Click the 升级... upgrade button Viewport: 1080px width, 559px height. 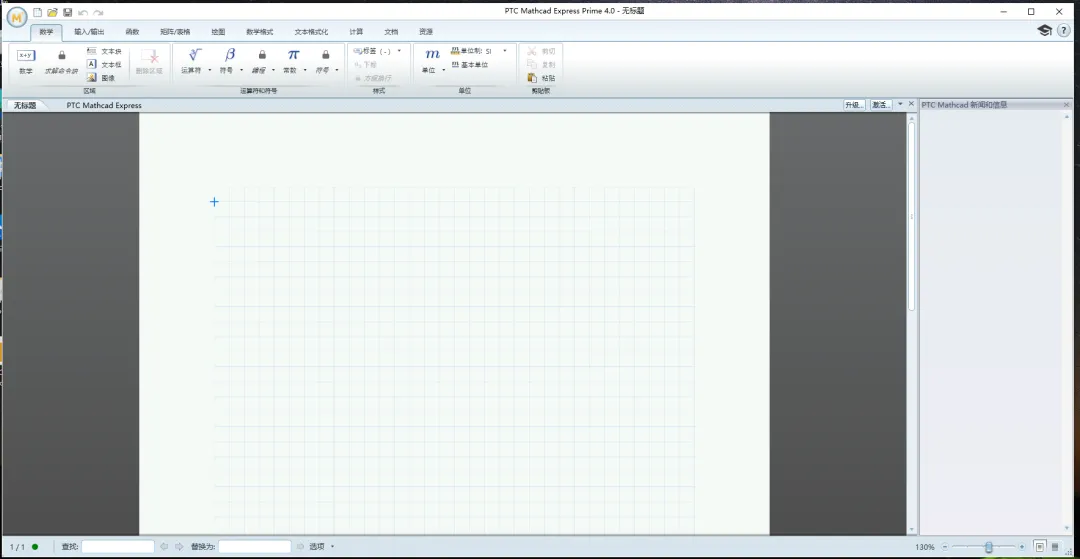click(x=854, y=105)
